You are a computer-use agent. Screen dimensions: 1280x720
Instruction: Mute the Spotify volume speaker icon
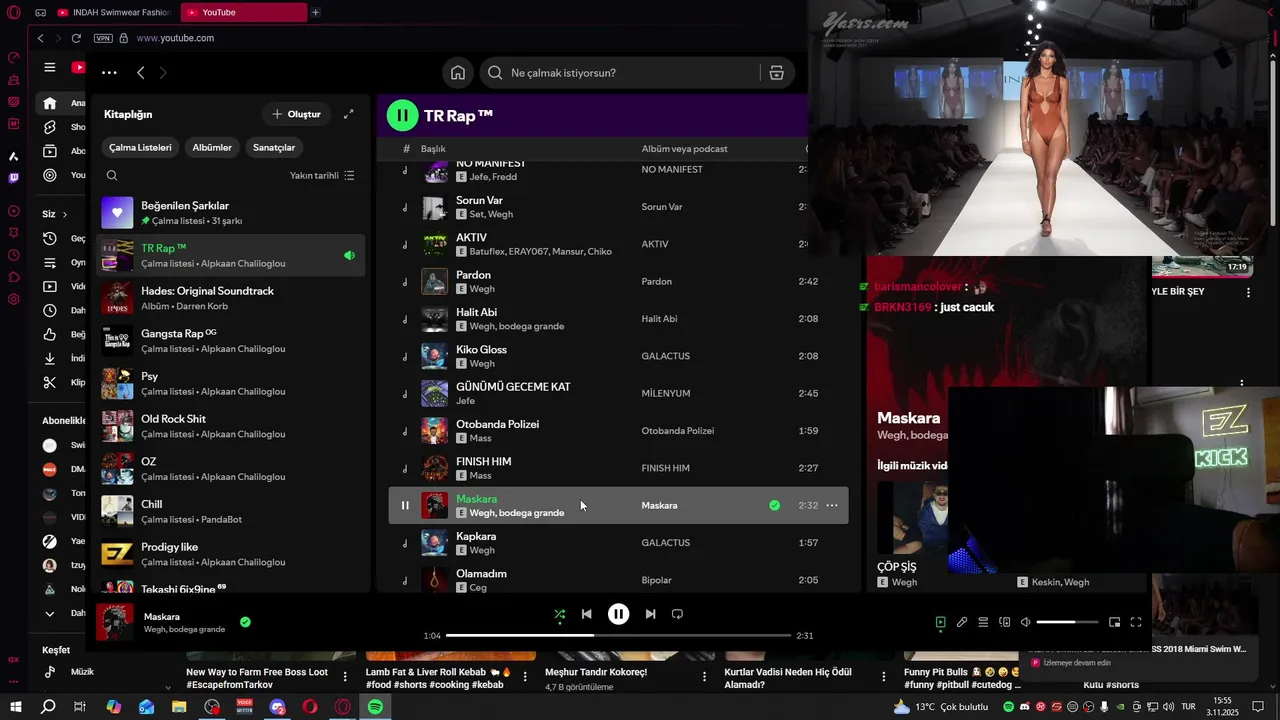(1025, 622)
